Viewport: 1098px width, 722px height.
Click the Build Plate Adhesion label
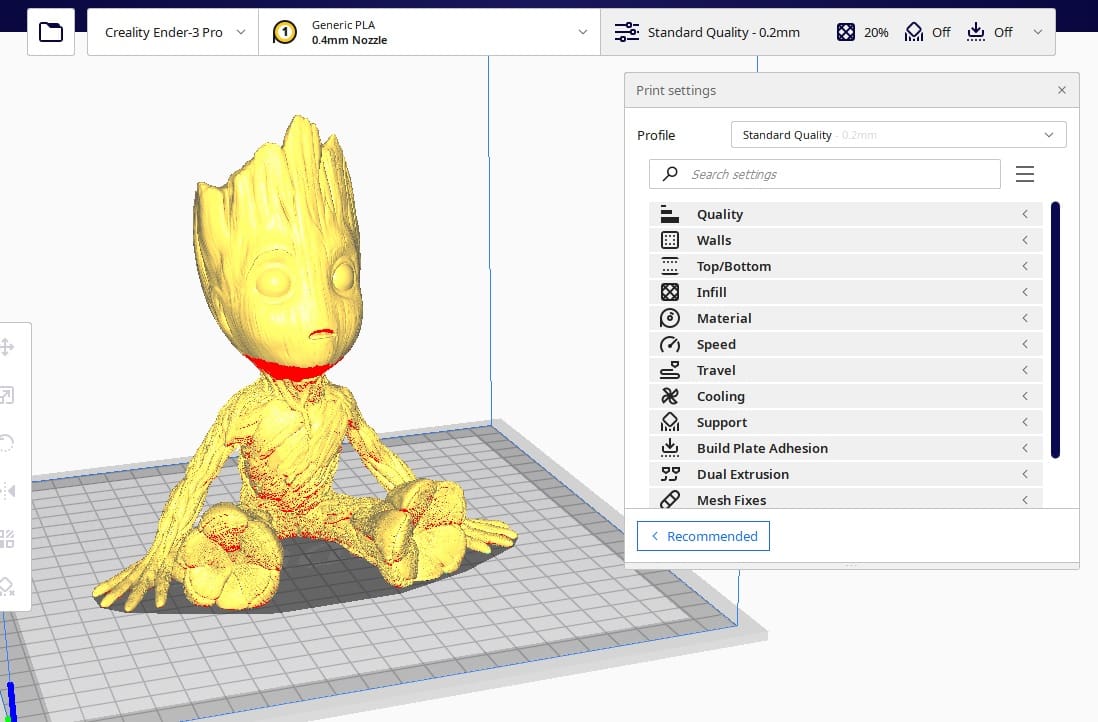coord(762,448)
